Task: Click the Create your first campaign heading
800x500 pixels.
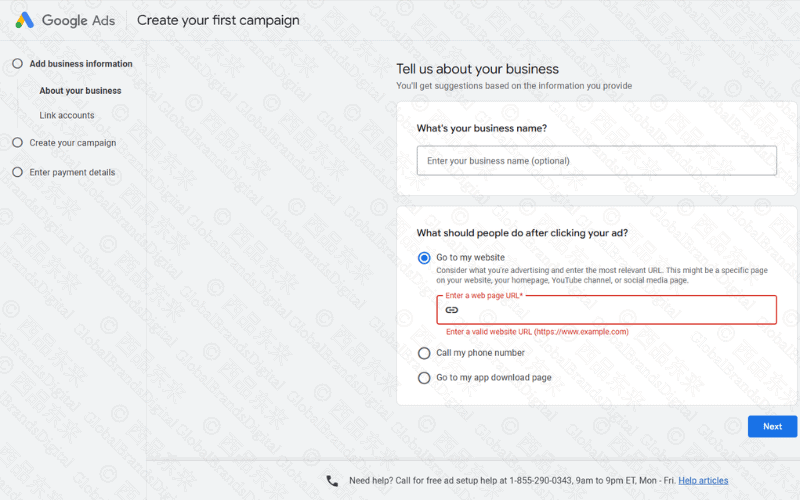Action: [x=218, y=20]
